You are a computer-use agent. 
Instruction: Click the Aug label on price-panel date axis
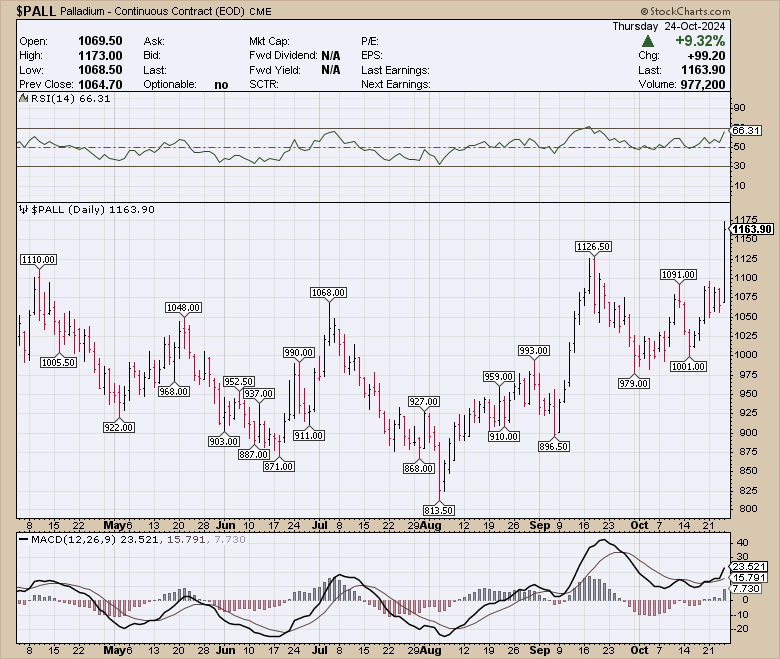(430, 525)
